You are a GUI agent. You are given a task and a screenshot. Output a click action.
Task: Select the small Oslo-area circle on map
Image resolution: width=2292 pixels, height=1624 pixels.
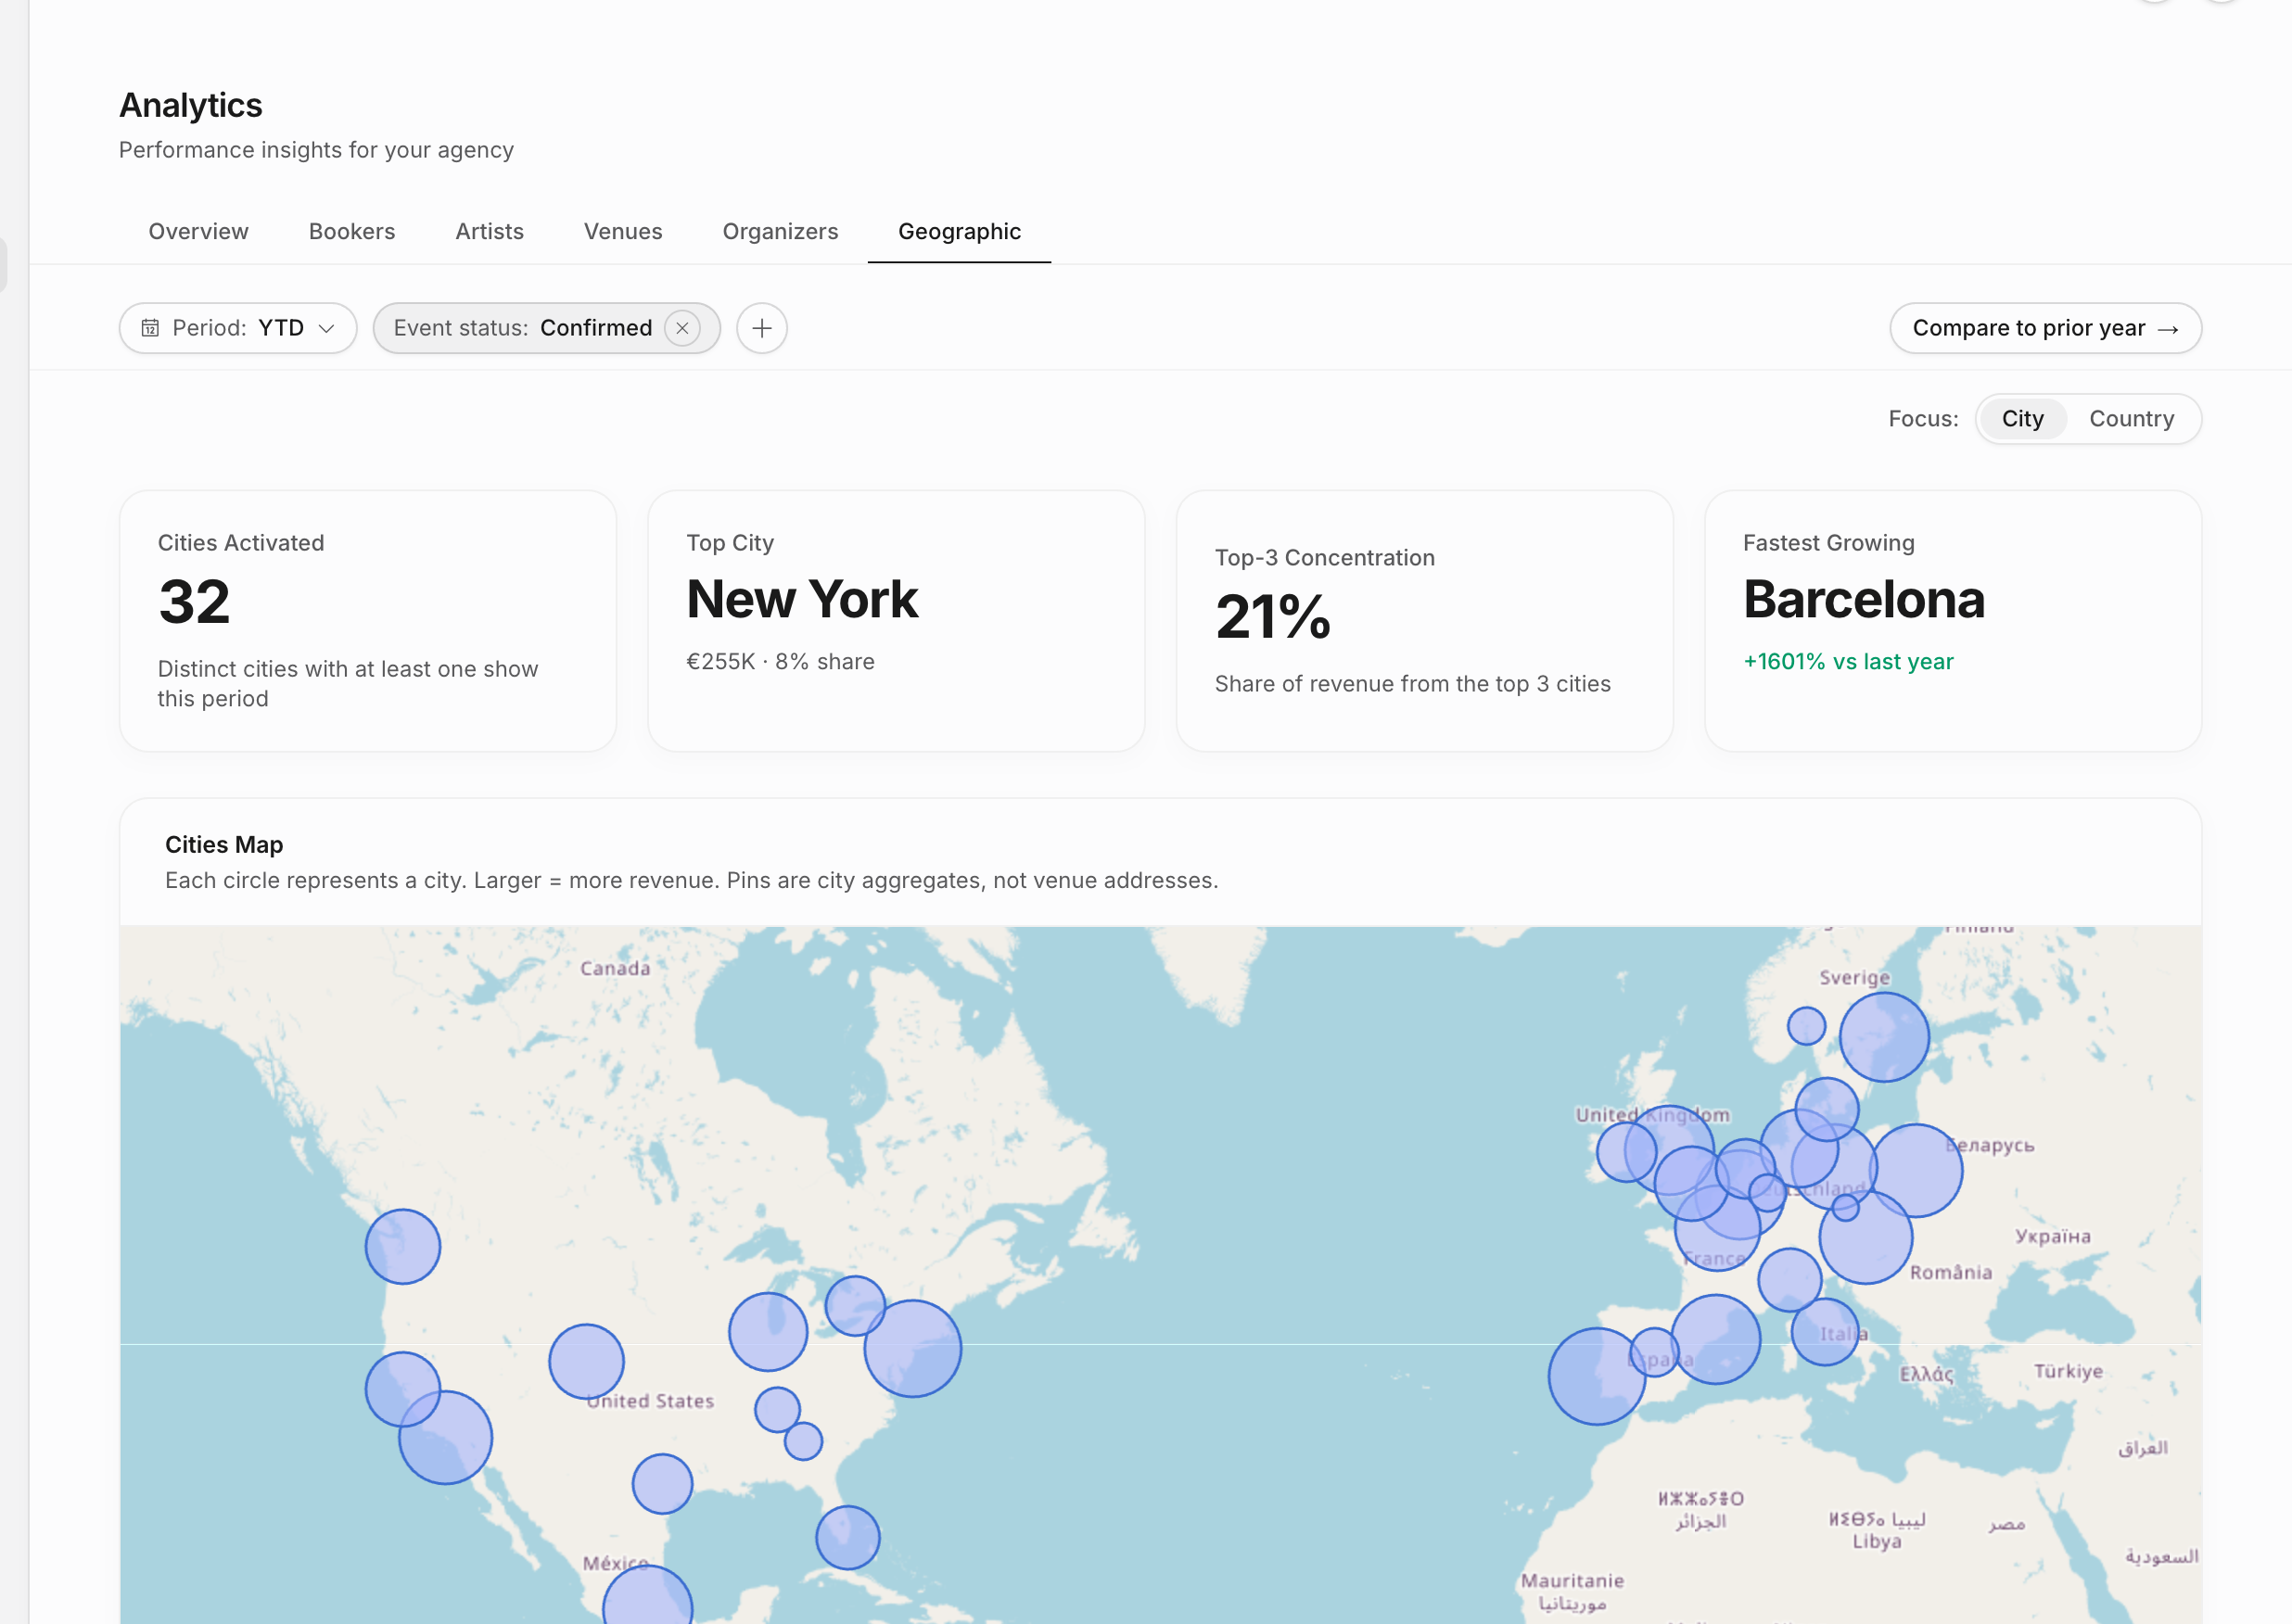coord(1806,1025)
